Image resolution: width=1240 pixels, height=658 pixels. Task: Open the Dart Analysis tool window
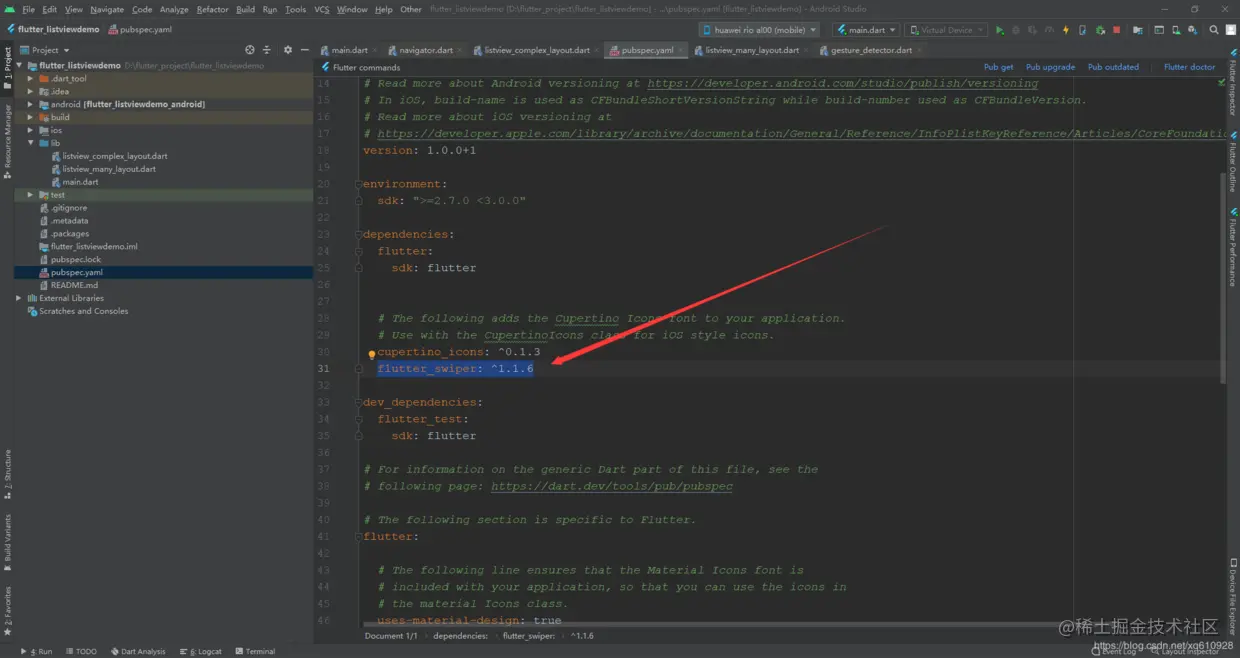tap(138, 651)
